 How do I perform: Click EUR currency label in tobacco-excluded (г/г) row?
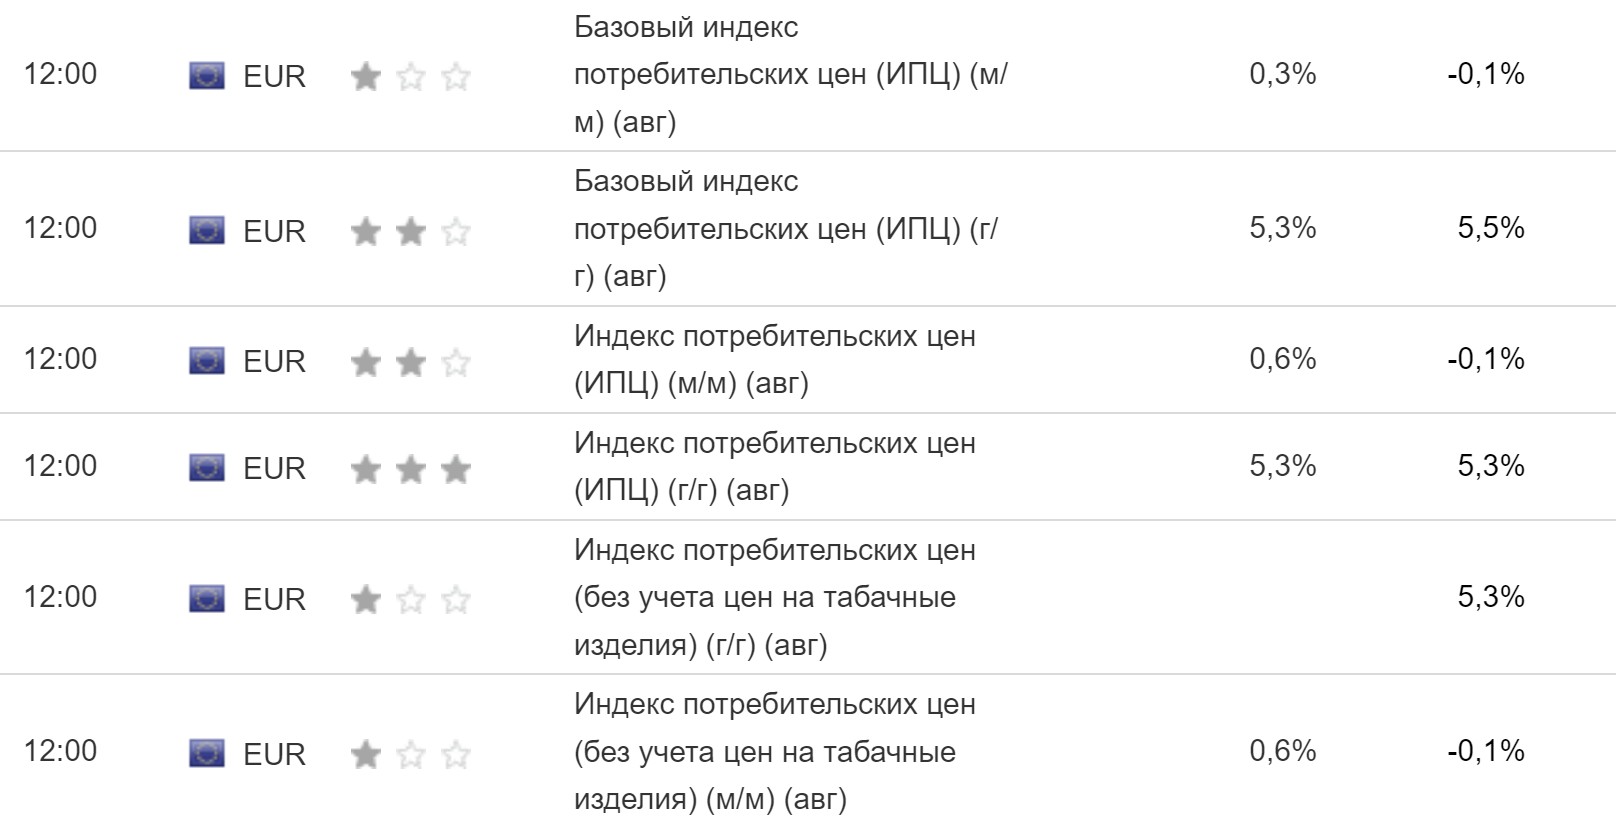coord(274,599)
